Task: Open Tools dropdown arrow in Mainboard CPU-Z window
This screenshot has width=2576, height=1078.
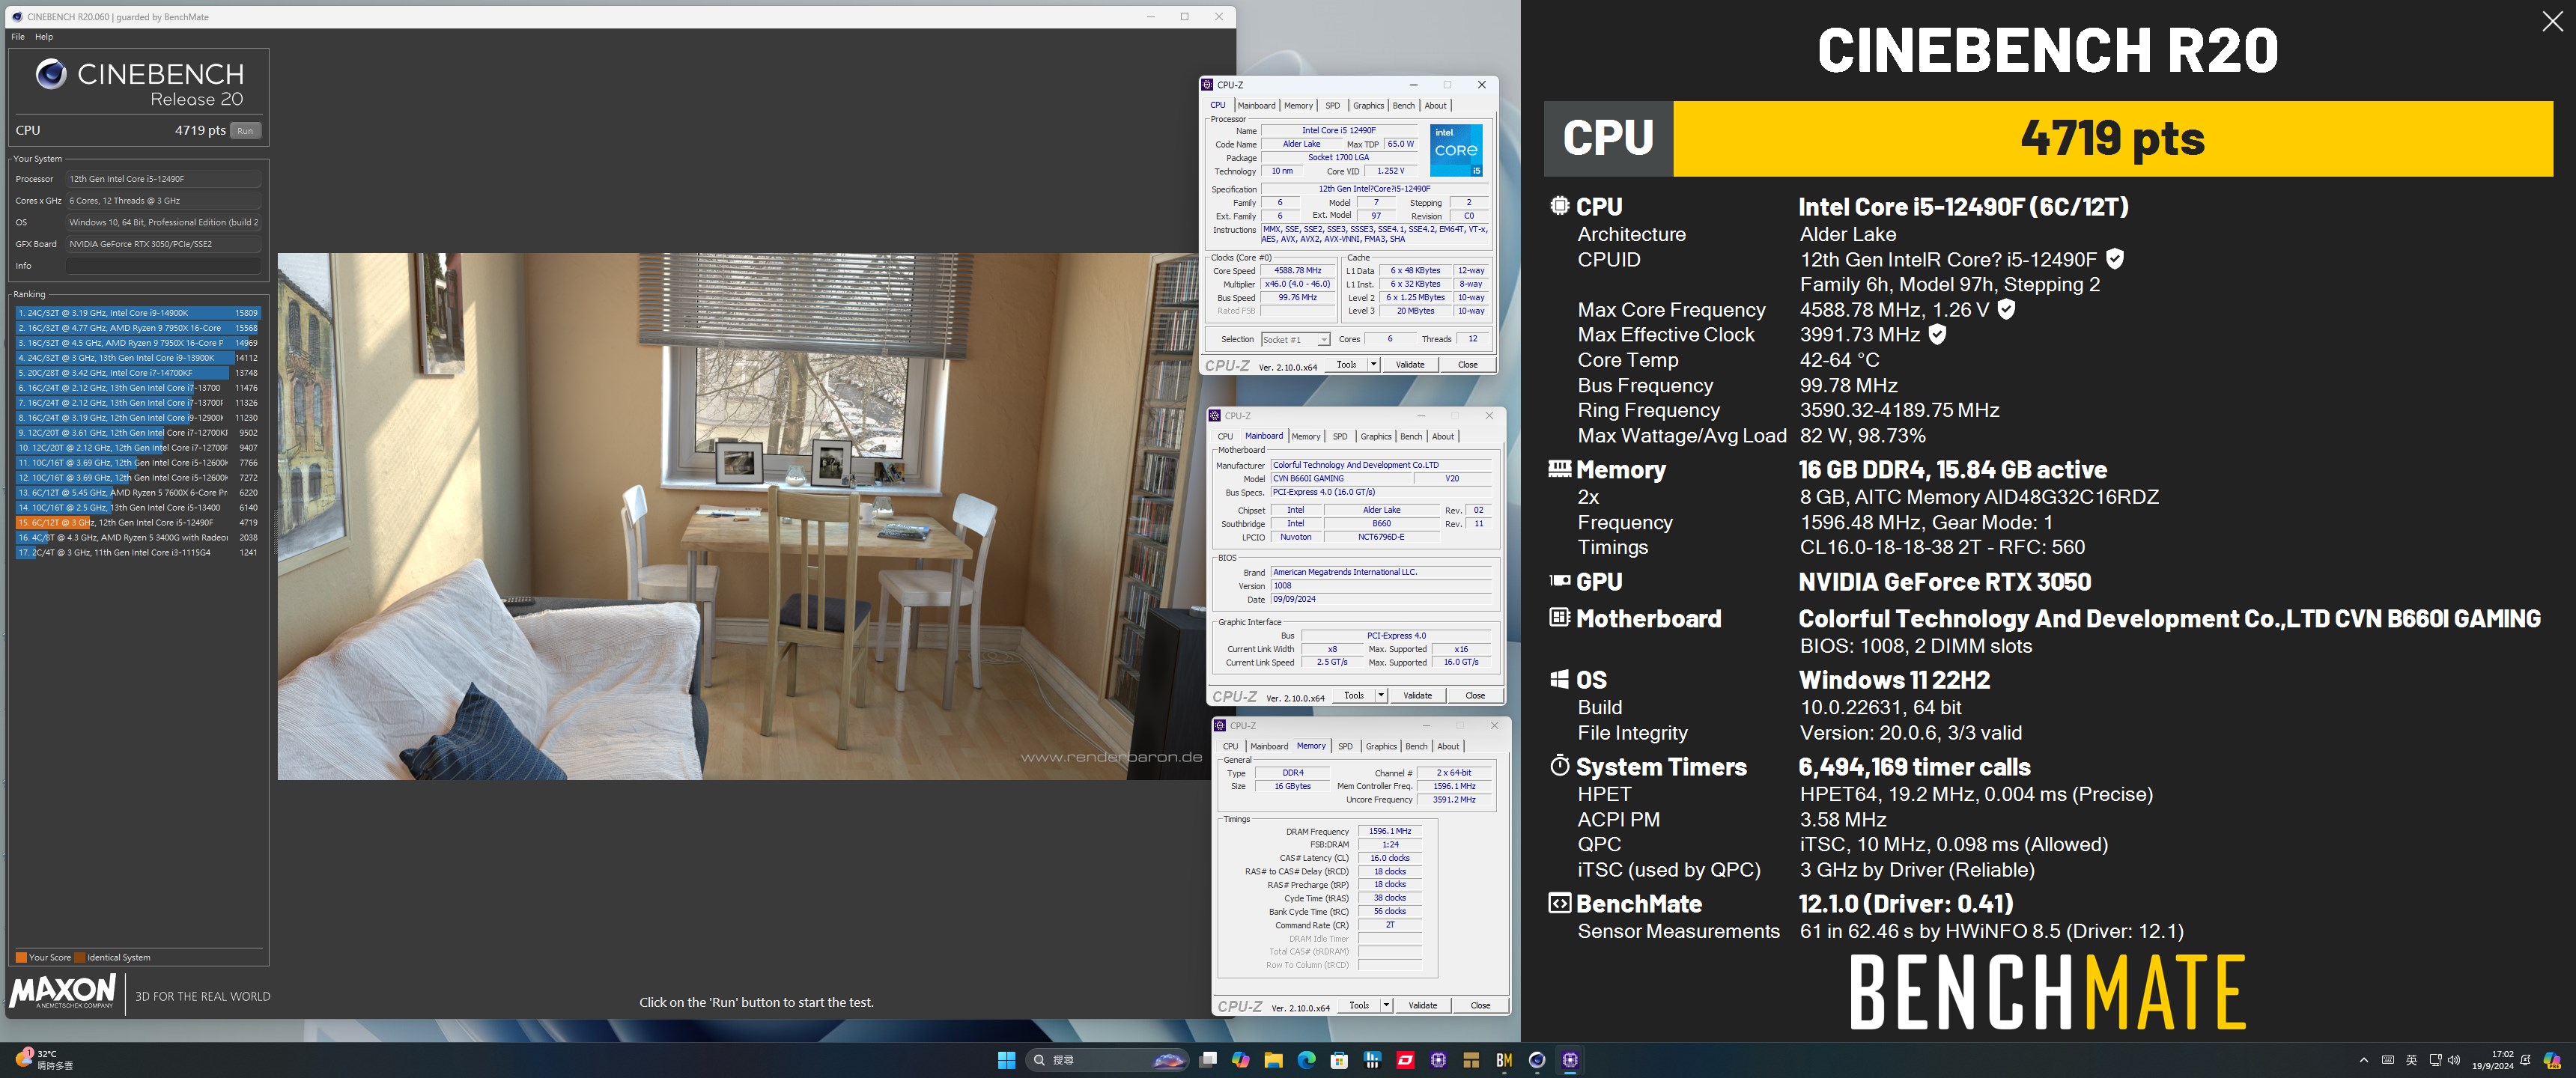Action: (1380, 695)
